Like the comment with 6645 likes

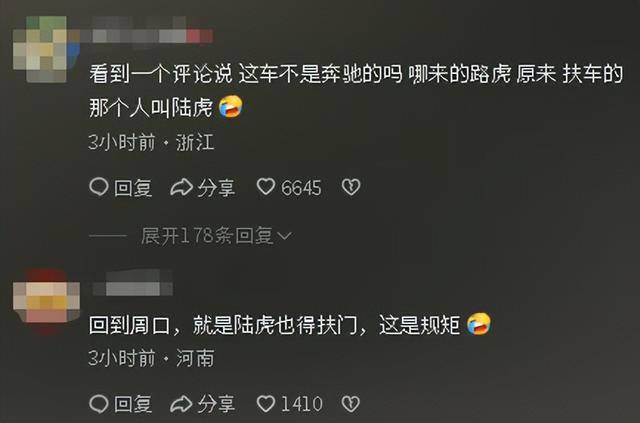(266, 187)
